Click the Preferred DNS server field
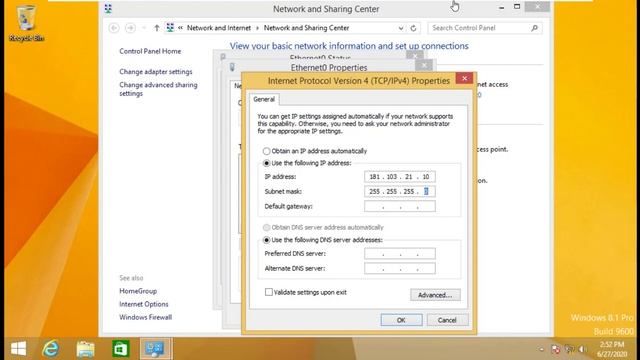Screen dimensions: 640x360 point(400,253)
